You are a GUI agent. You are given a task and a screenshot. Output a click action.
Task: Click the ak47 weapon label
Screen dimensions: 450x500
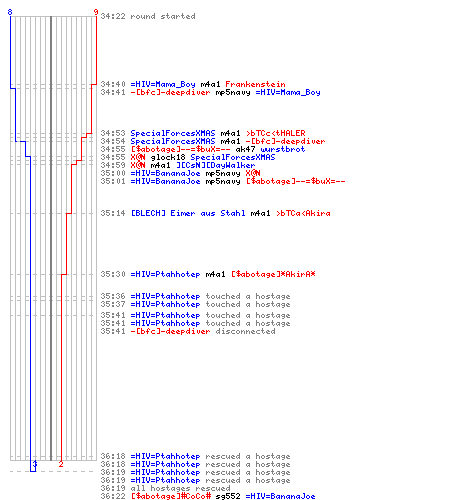(x=245, y=149)
